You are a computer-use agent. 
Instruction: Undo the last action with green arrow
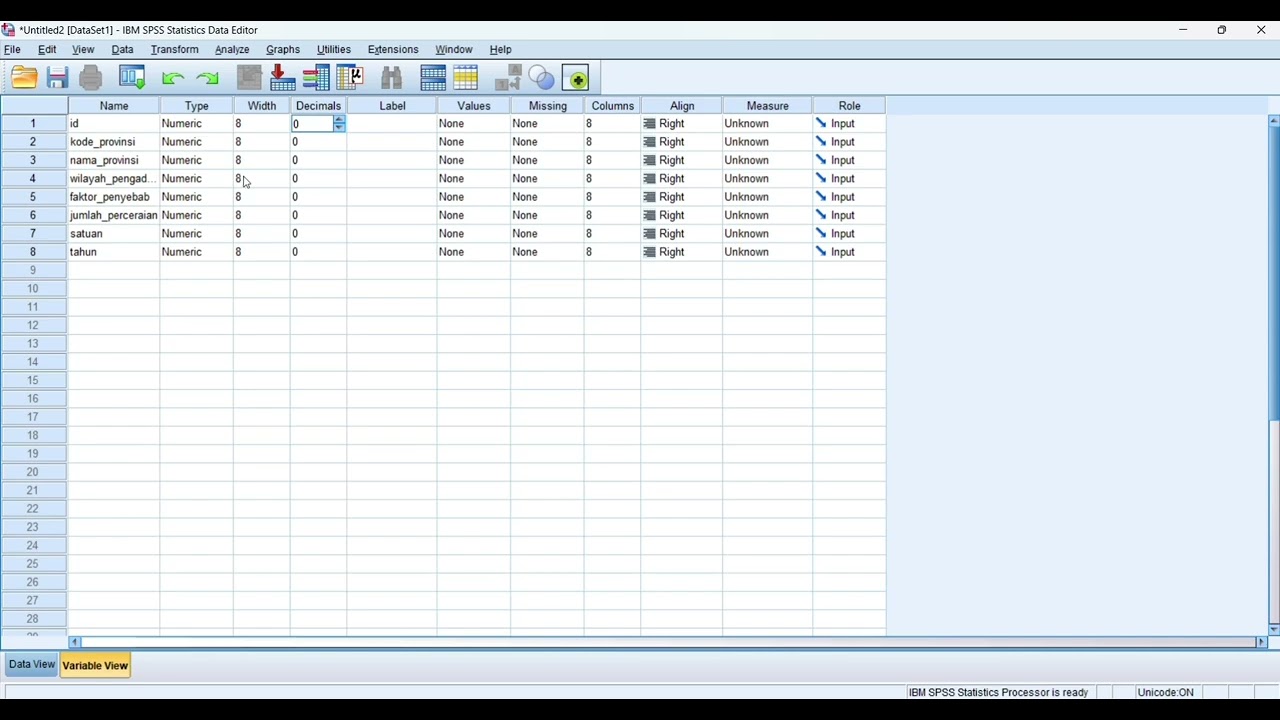tap(172, 78)
